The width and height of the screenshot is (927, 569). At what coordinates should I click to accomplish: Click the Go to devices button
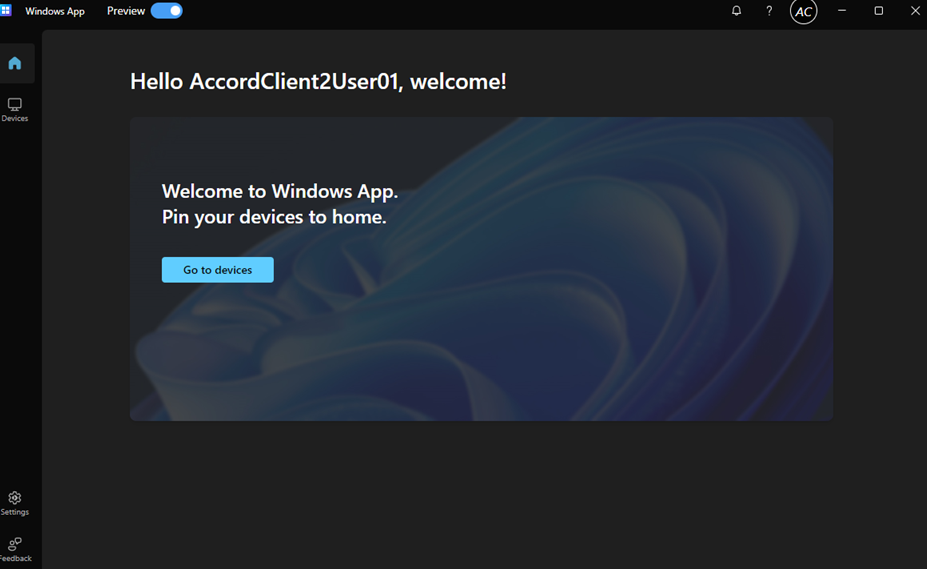pos(218,270)
